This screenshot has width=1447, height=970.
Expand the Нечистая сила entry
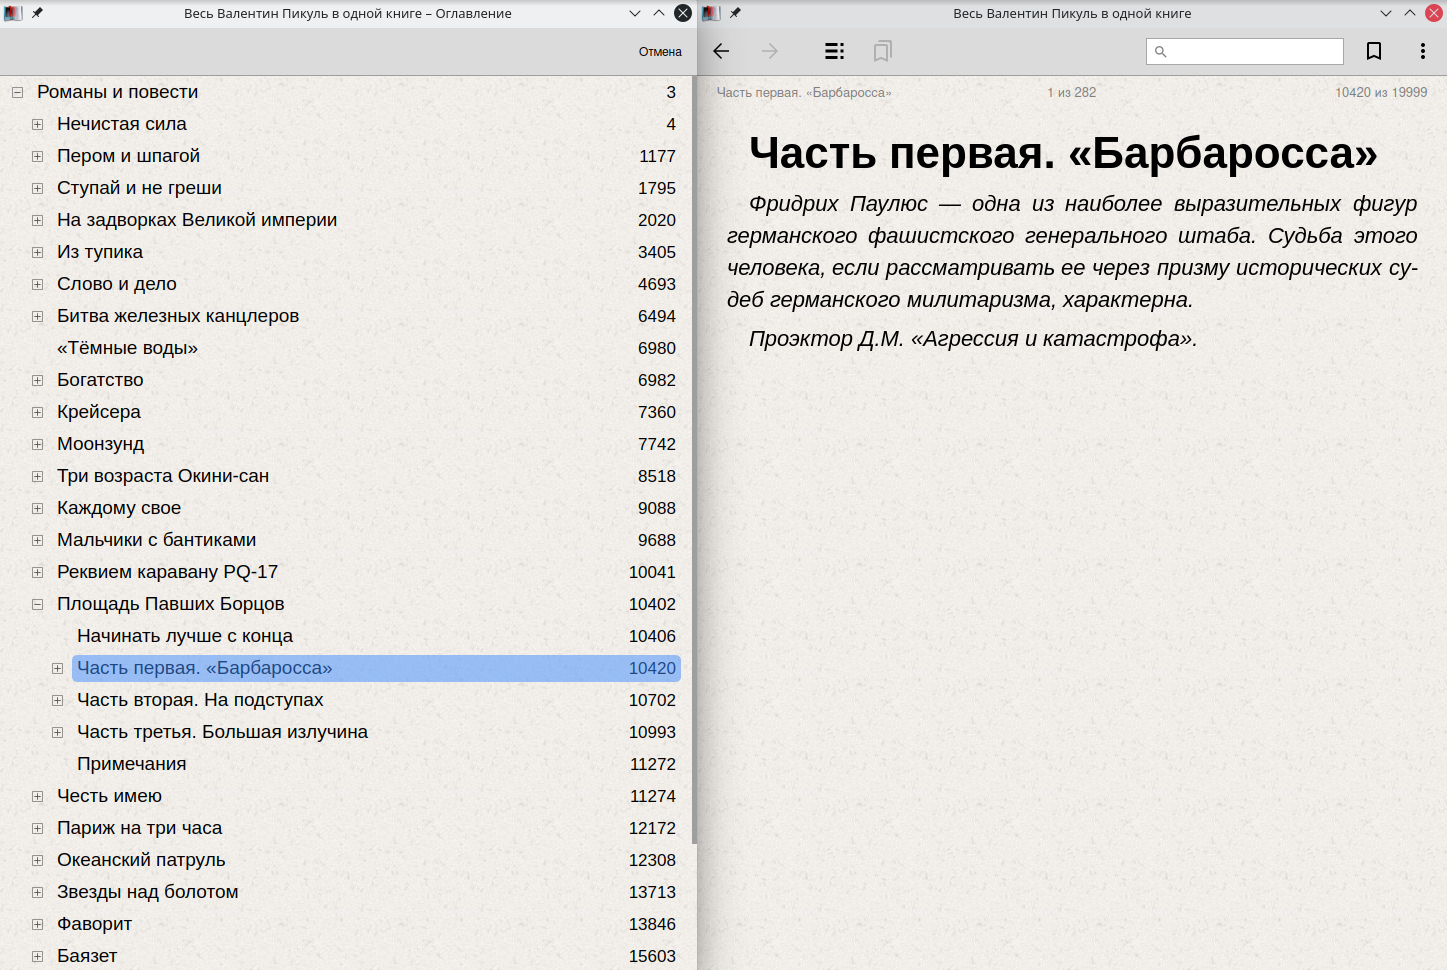[37, 124]
